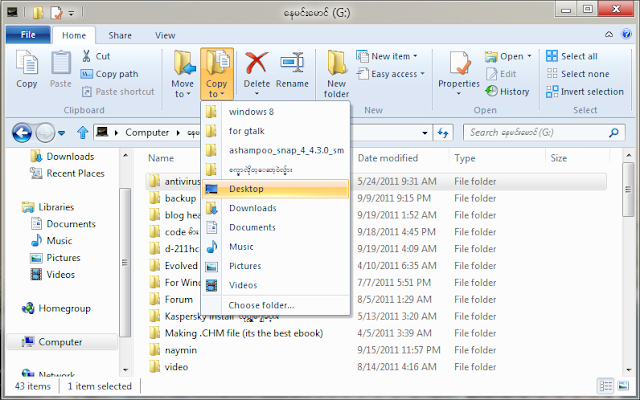Open the Help question mark icon
This screenshot has width=640, height=400.
pyautogui.click(x=627, y=34)
